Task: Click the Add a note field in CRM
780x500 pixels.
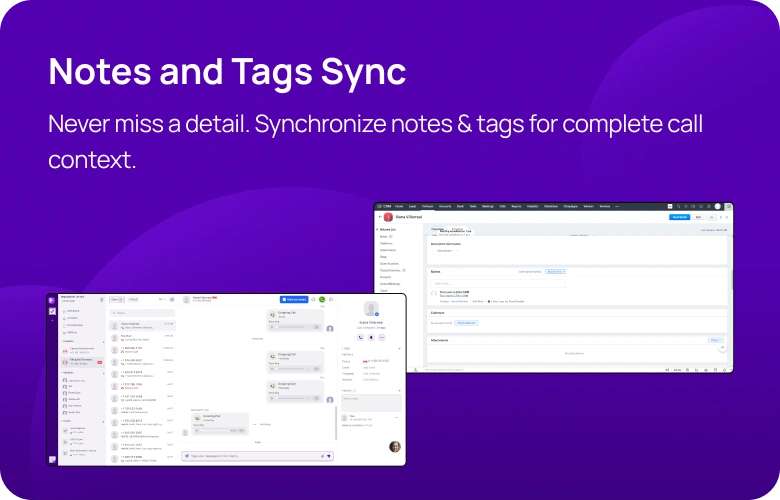Action: (x=498, y=284)
